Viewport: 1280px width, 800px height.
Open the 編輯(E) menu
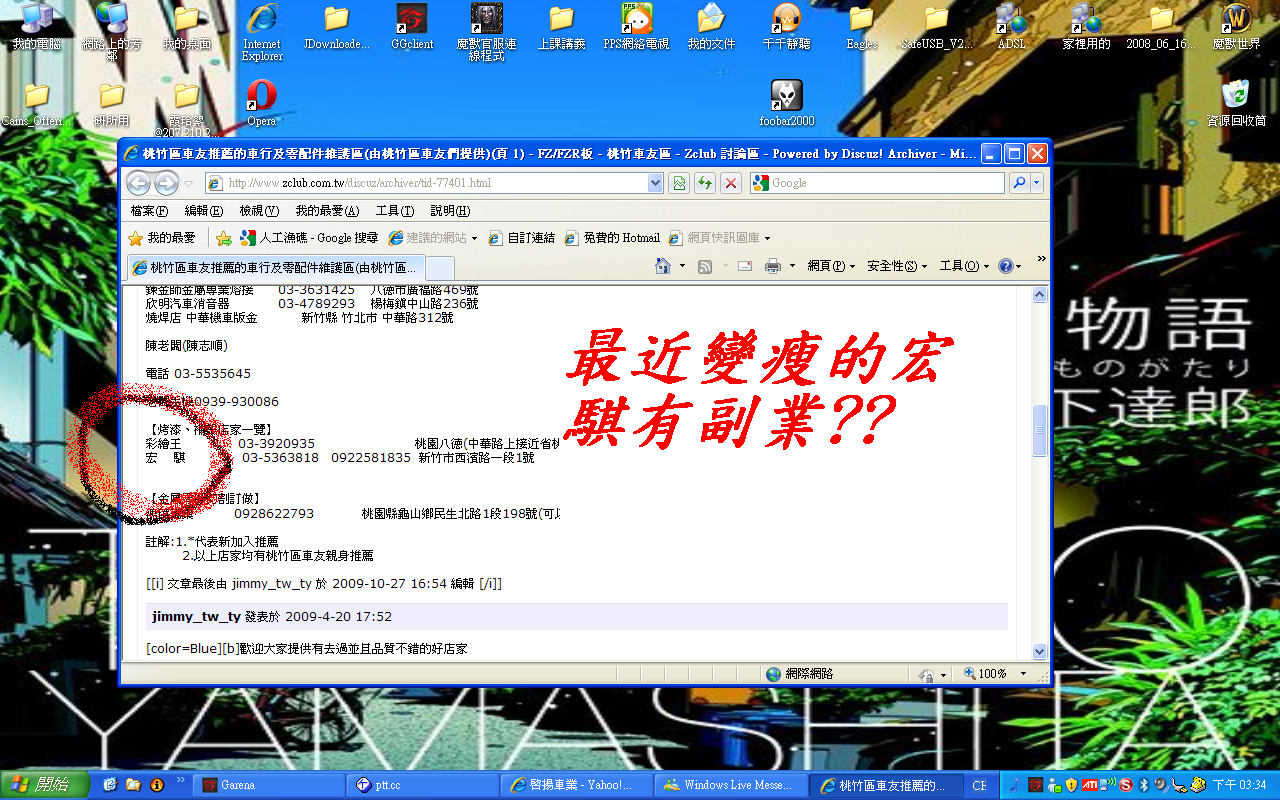[x=204, y=211]
